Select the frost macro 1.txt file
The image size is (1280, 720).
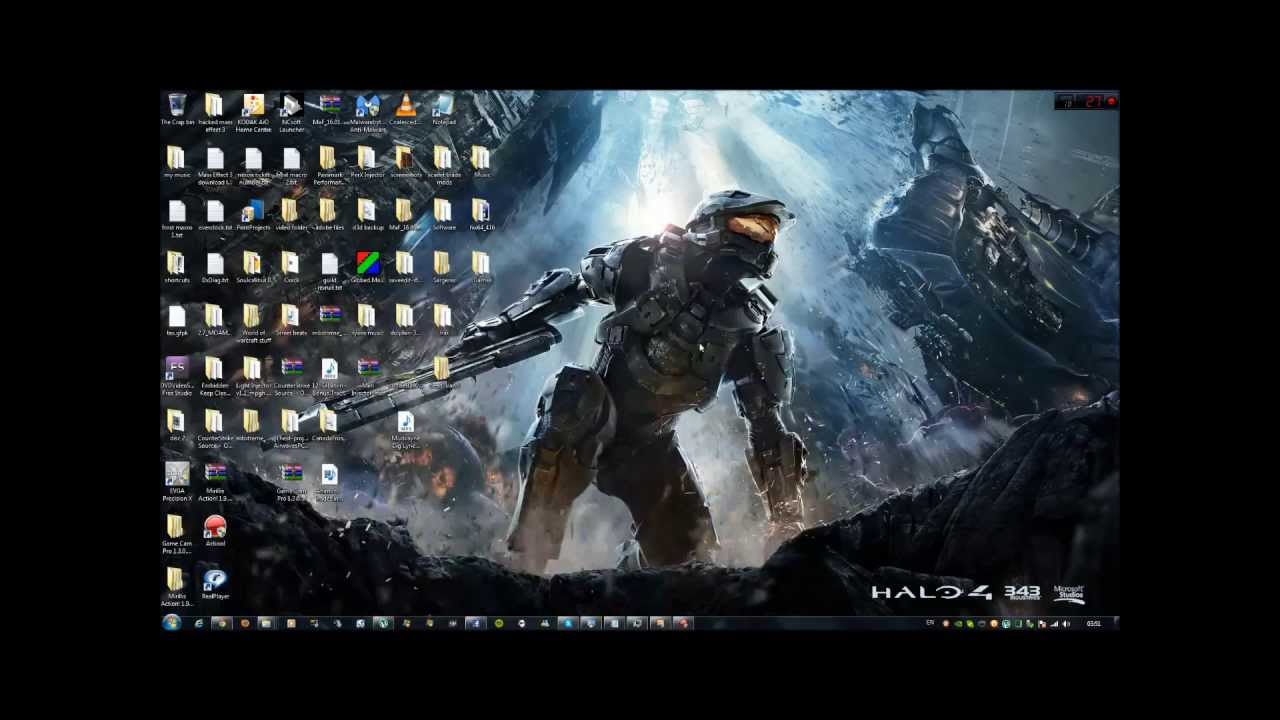[x=177, y=216]
